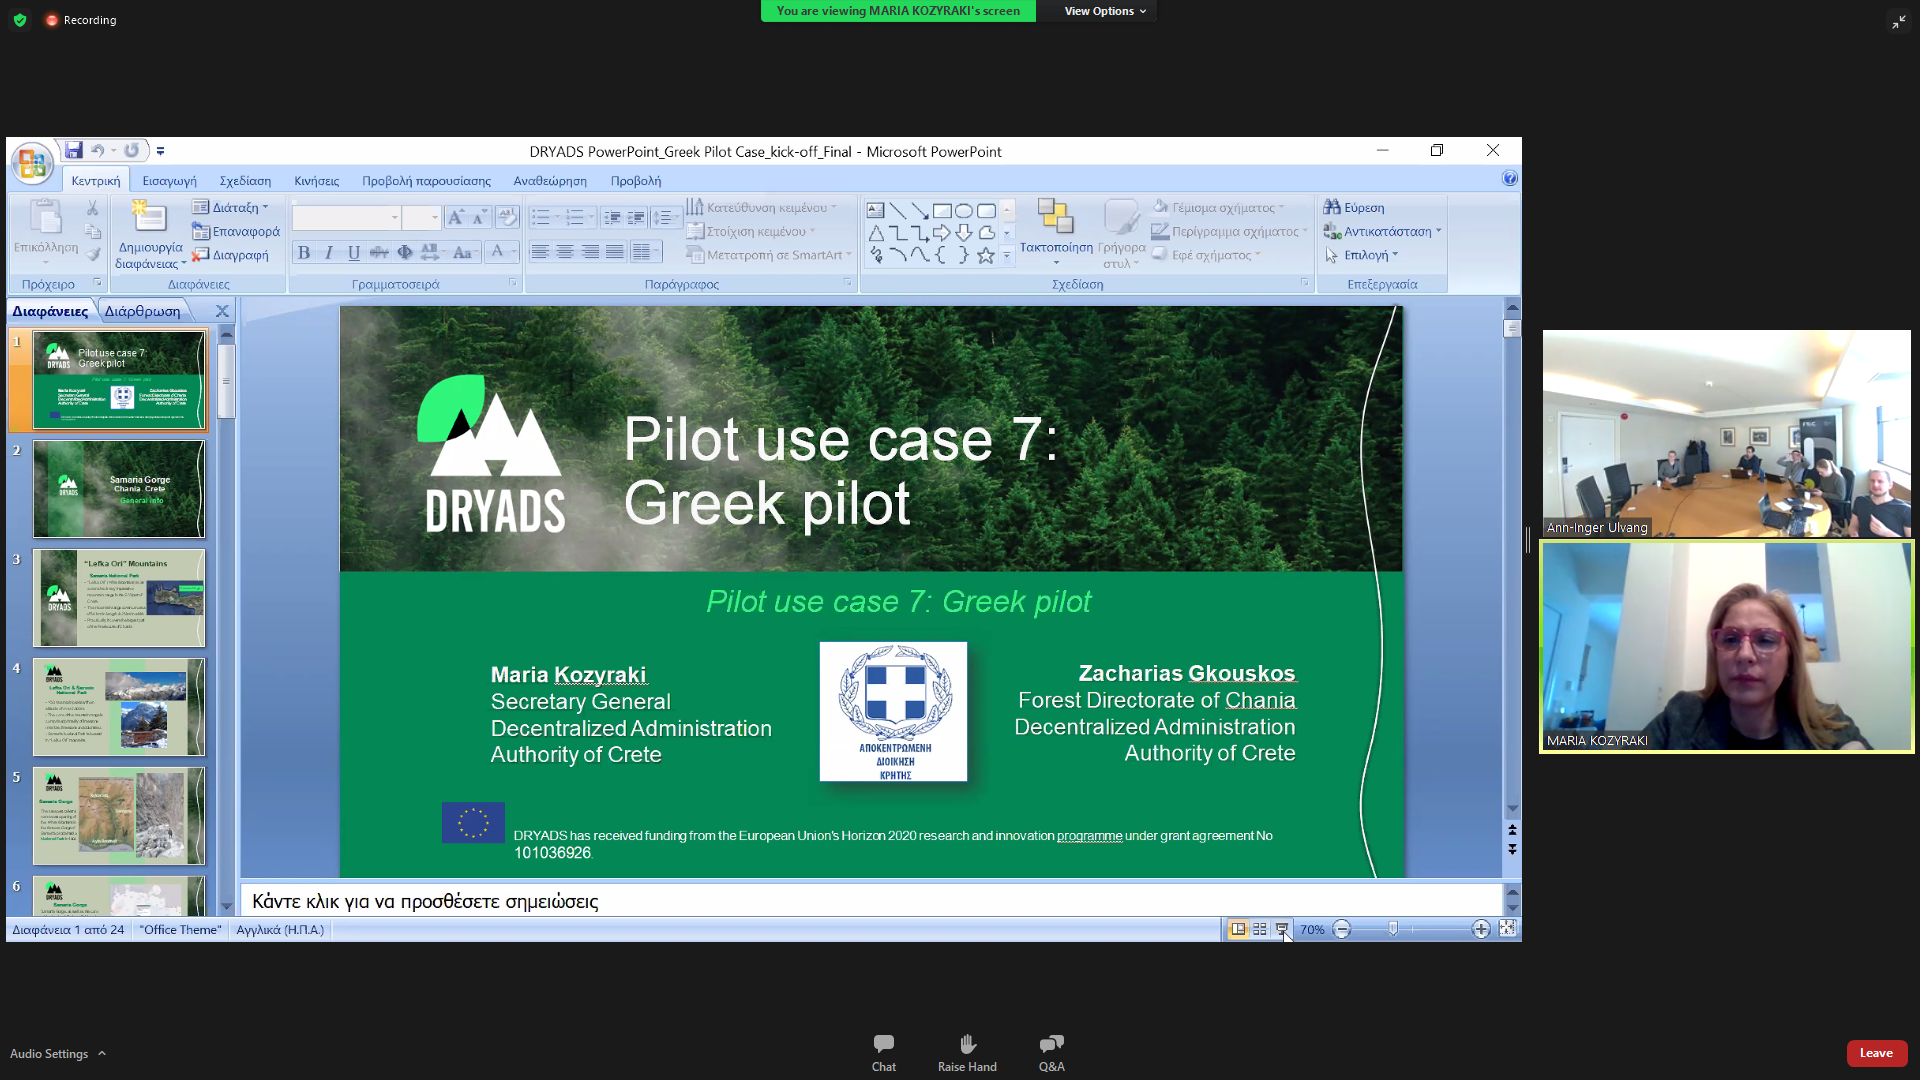Click the zoom in plus button

click(1481, 929)
